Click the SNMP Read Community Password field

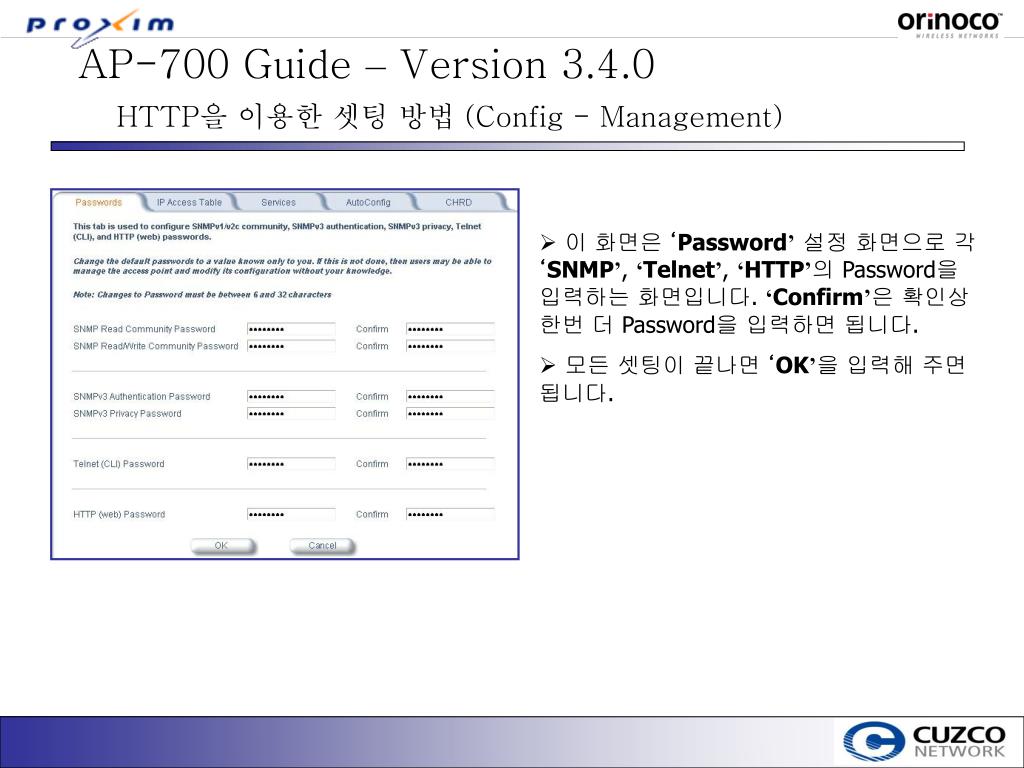tap(291, 329)
